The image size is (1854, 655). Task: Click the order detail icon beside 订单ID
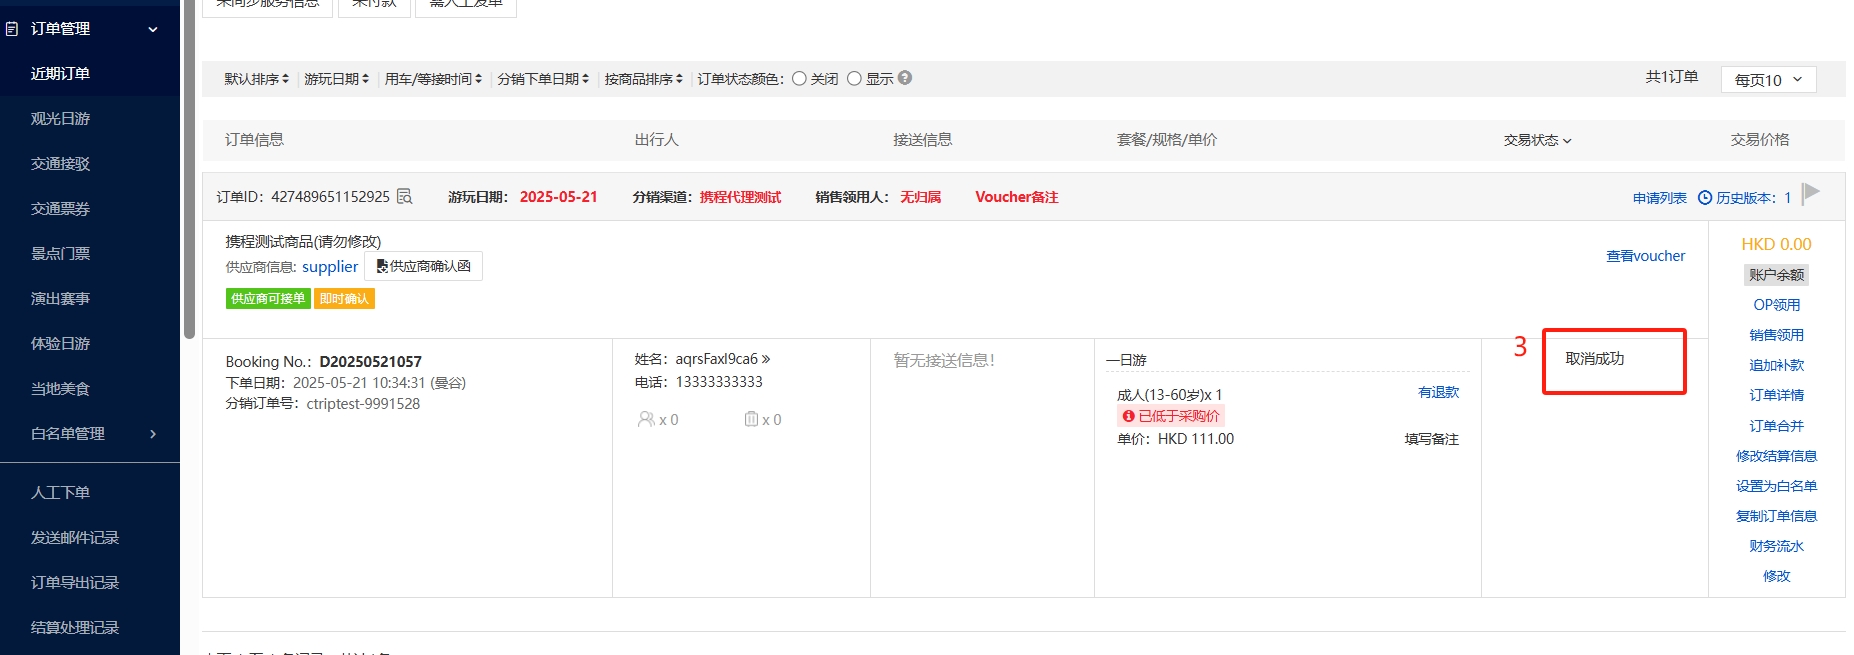pos(404,196)
